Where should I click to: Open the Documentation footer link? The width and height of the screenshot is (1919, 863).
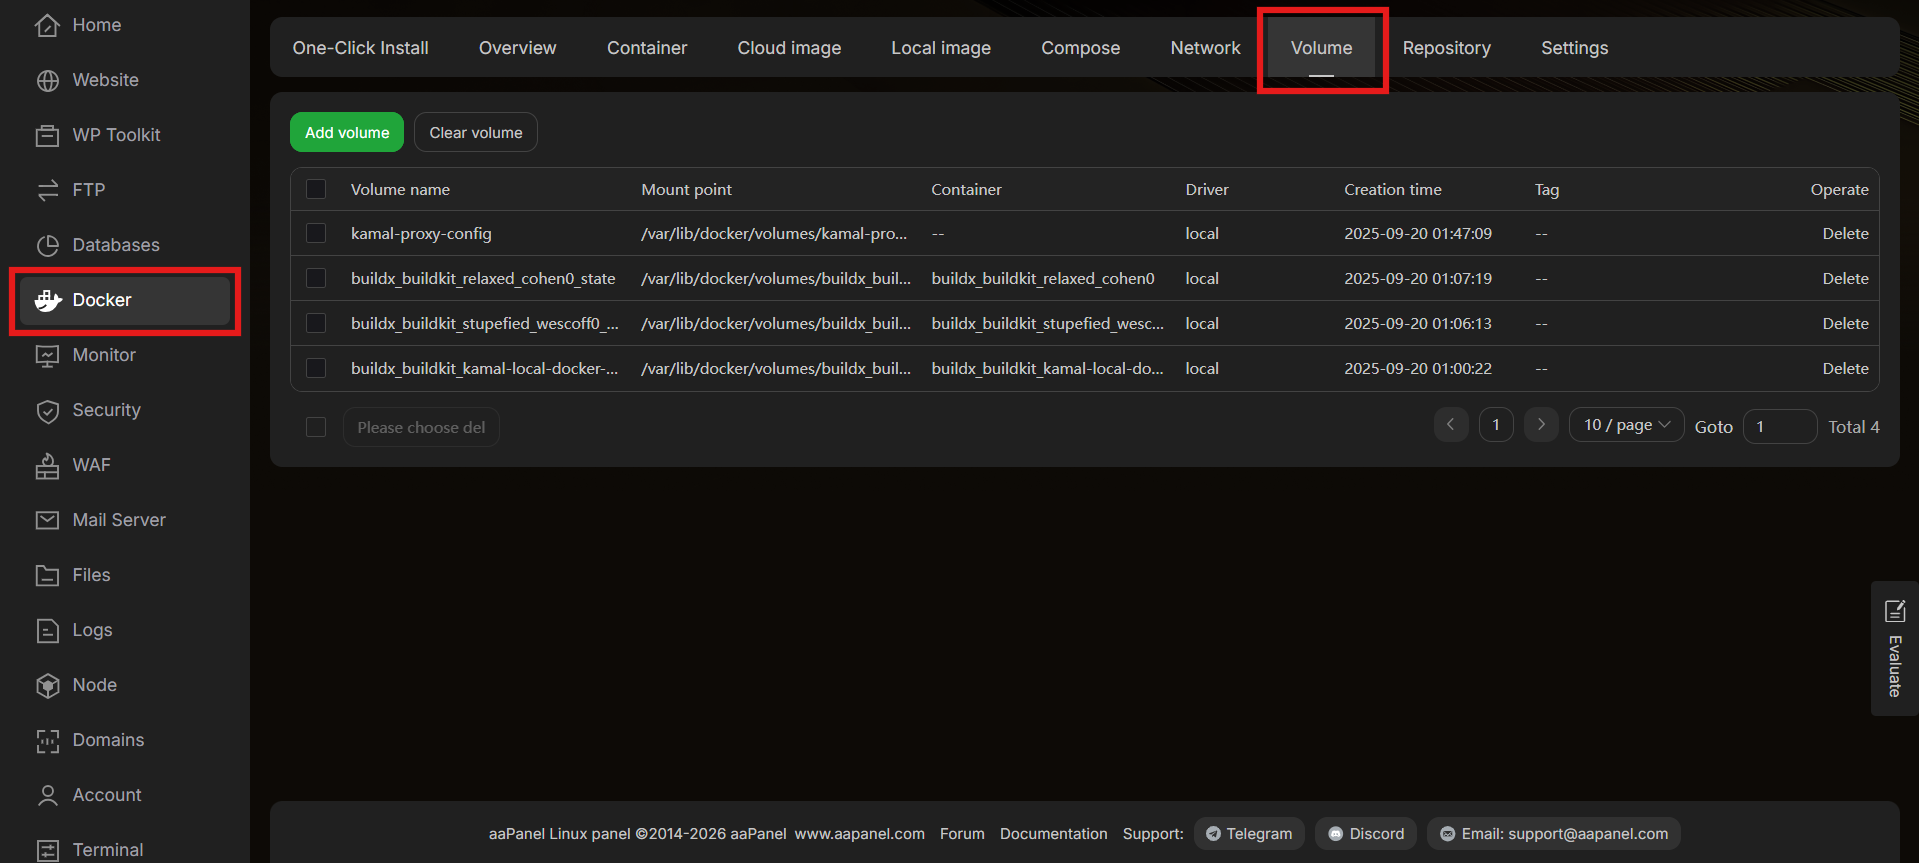pyautogui.click(x=1053, y=834)
